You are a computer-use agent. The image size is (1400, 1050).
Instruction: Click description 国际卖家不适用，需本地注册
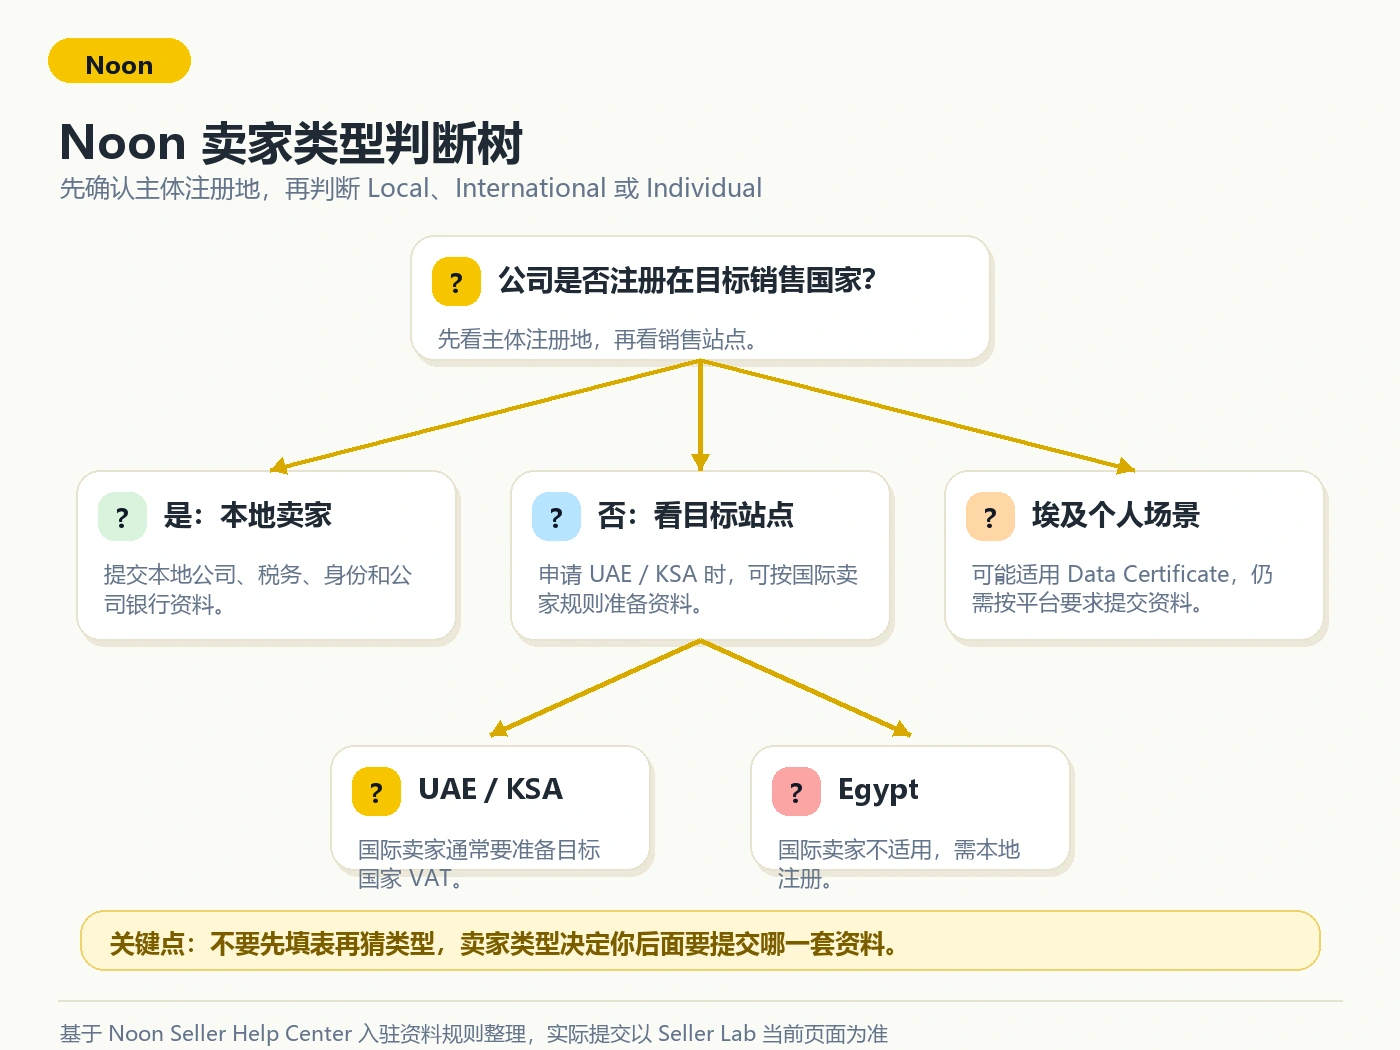coord(899,864)
